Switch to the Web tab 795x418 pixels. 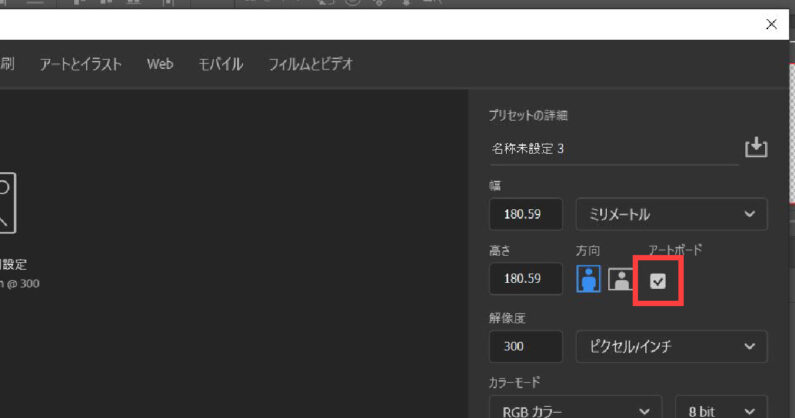[x=160, y=64]
